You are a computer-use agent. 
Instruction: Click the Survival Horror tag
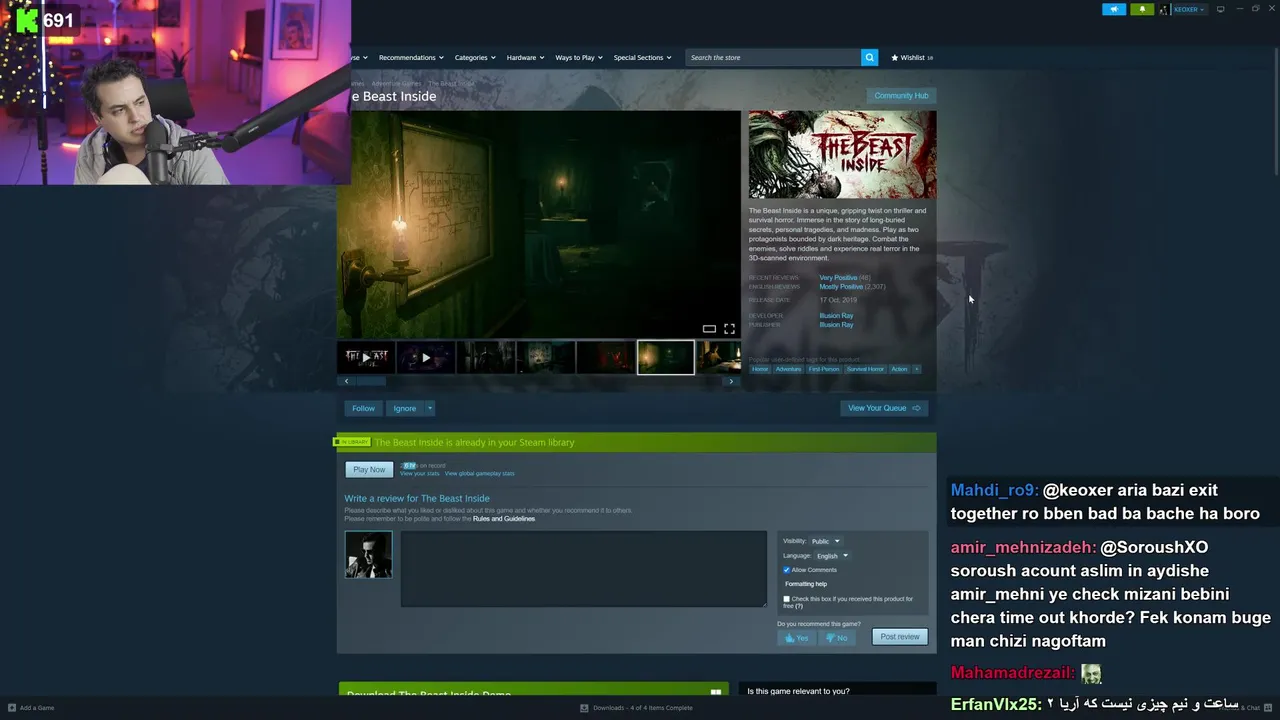[x=865, y=369]
